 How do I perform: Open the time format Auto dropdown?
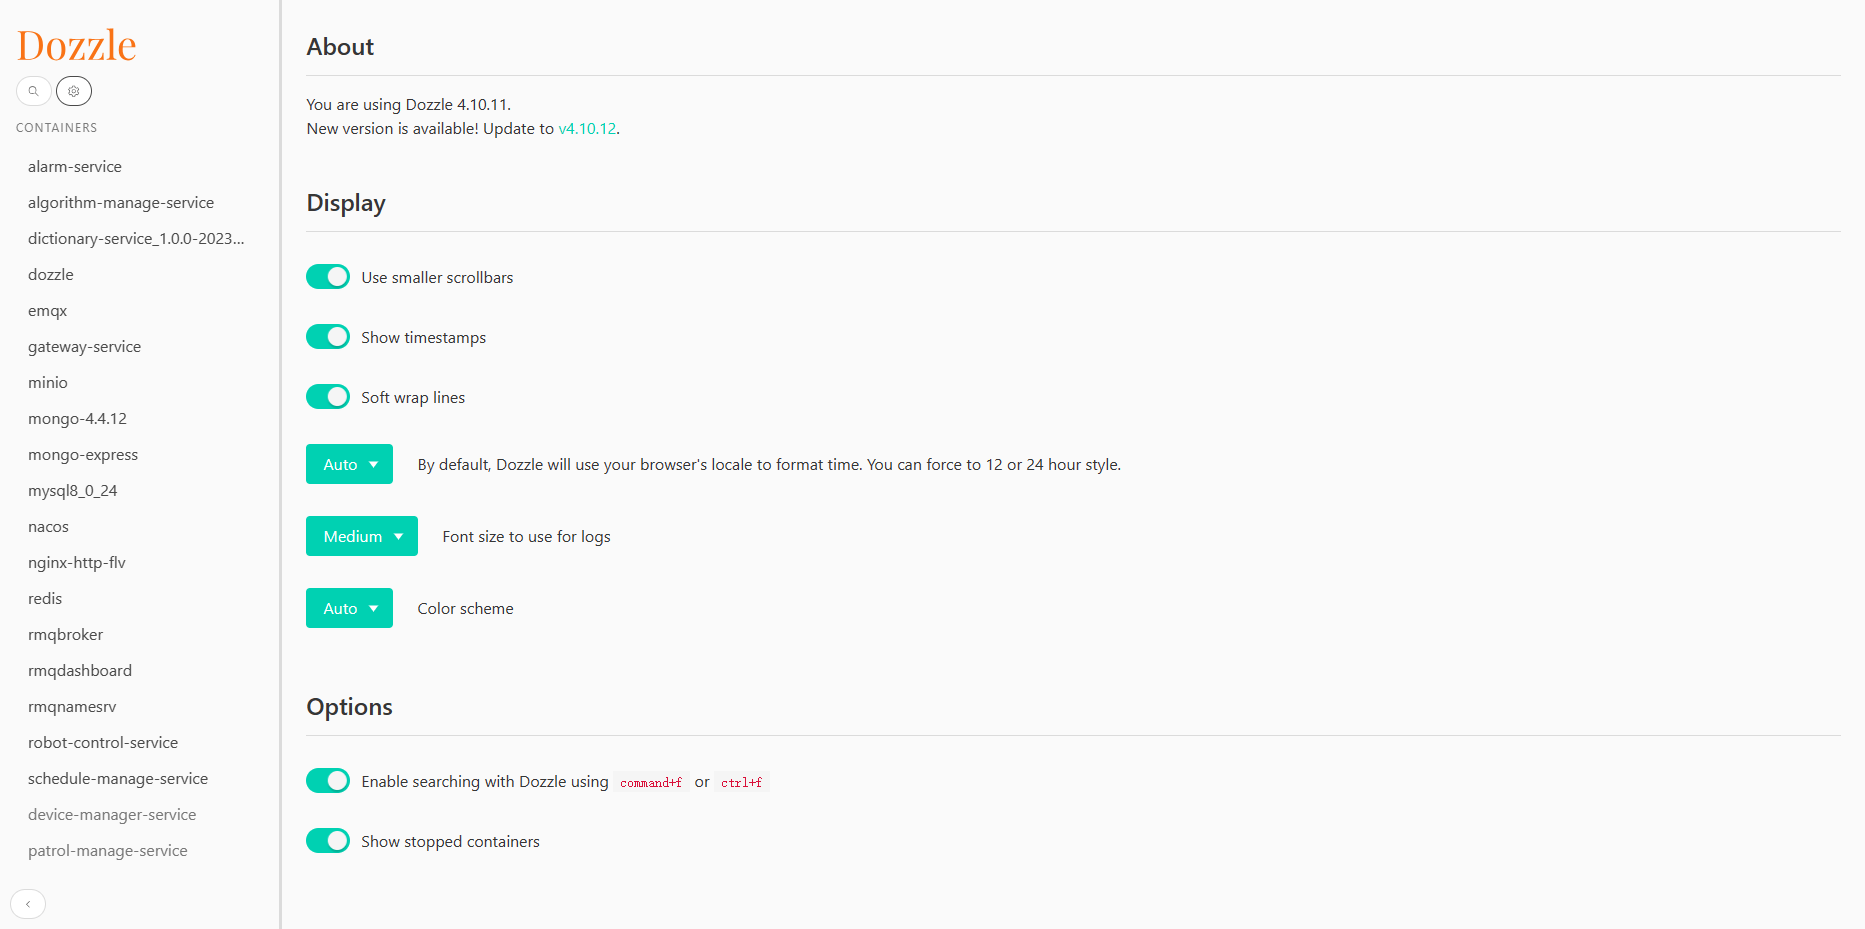click(349, 464)
